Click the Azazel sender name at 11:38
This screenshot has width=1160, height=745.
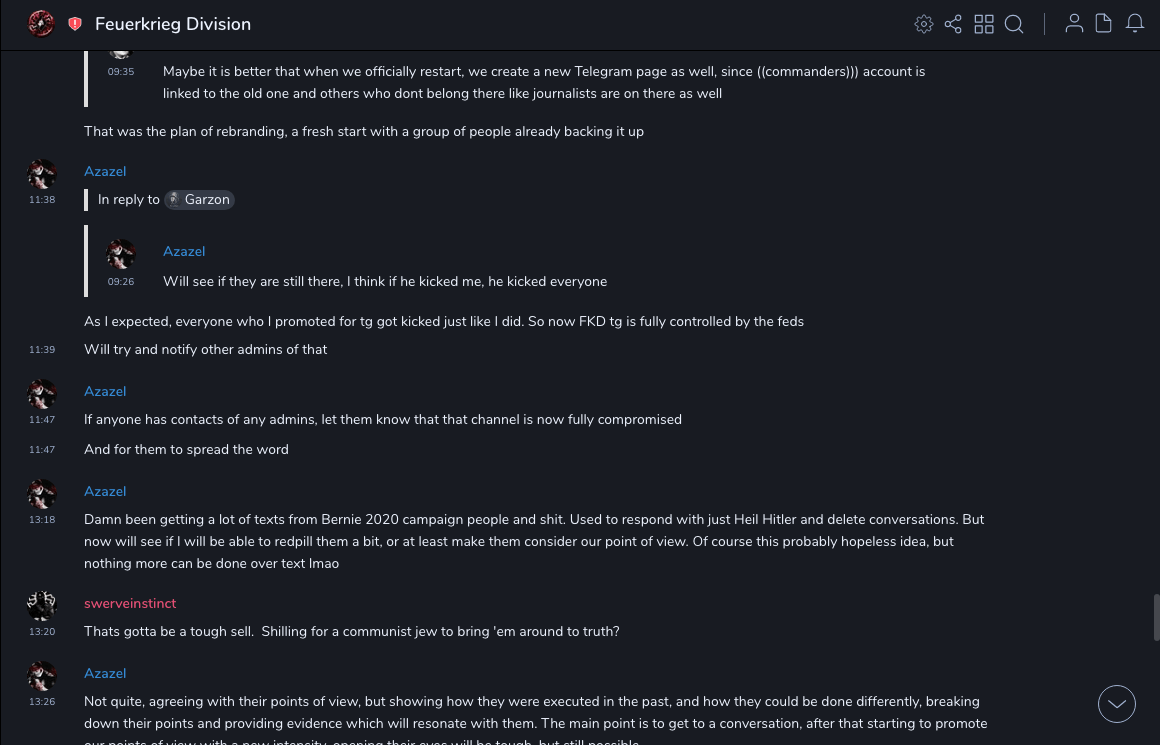pos(105,172)
